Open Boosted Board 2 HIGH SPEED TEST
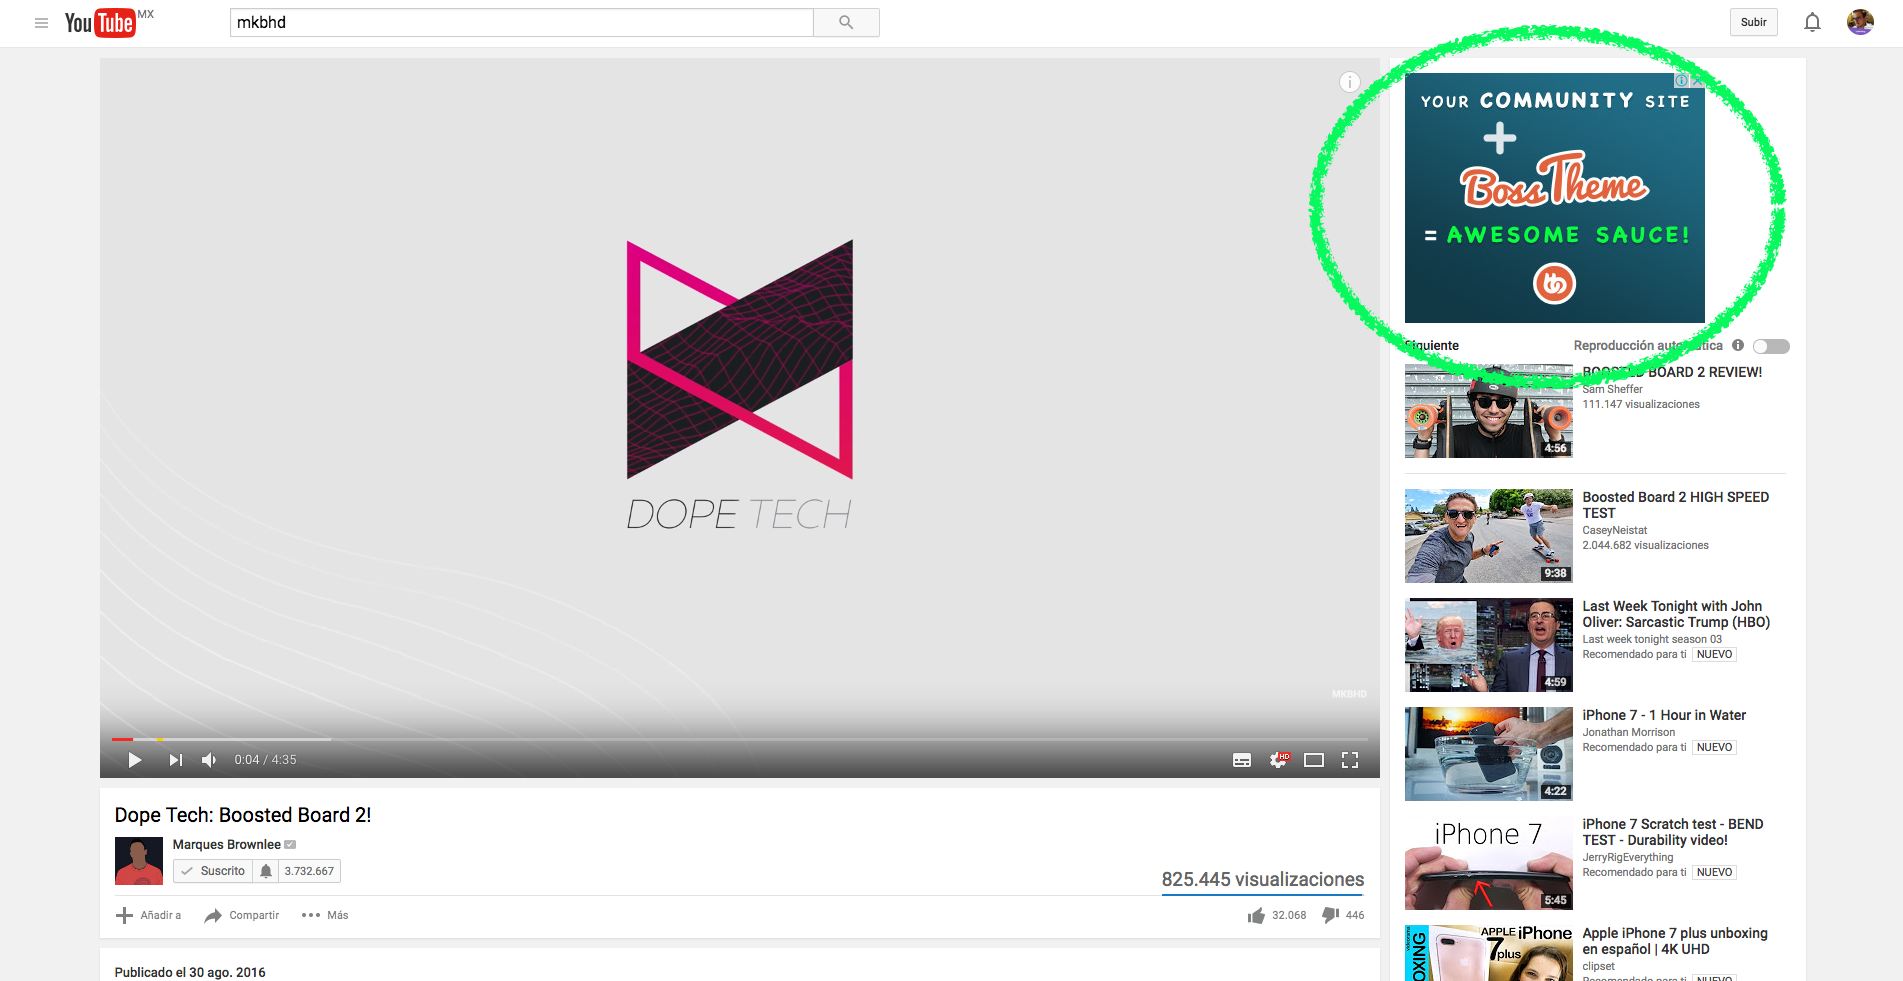Image resolution: width=1903 pixels, height=981 pixels. click(1676, 505)
